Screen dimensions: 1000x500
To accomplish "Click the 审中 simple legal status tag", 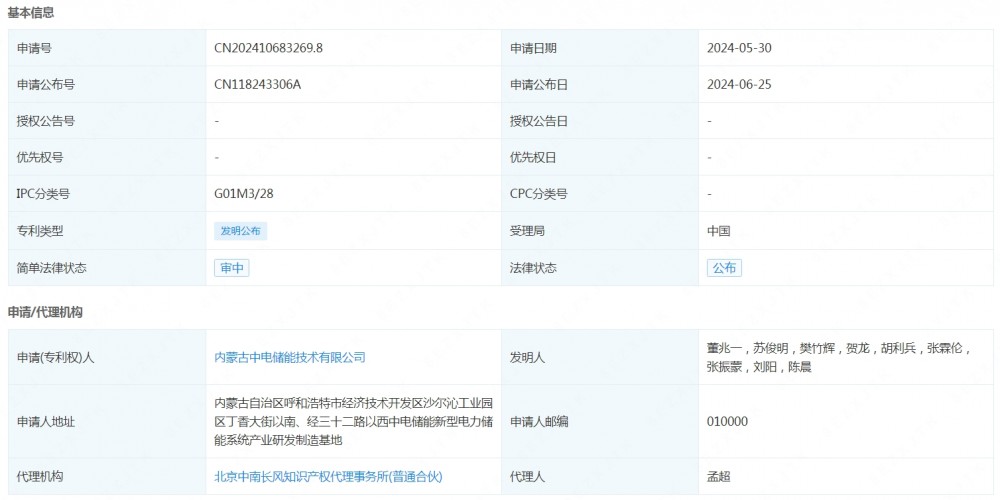I will (x=231, y=268).
